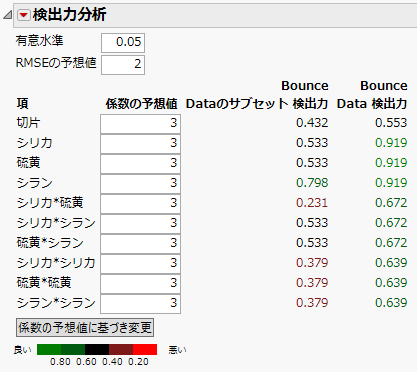Click the 有意水準 0.05 input field

click(x=123, y=43)
